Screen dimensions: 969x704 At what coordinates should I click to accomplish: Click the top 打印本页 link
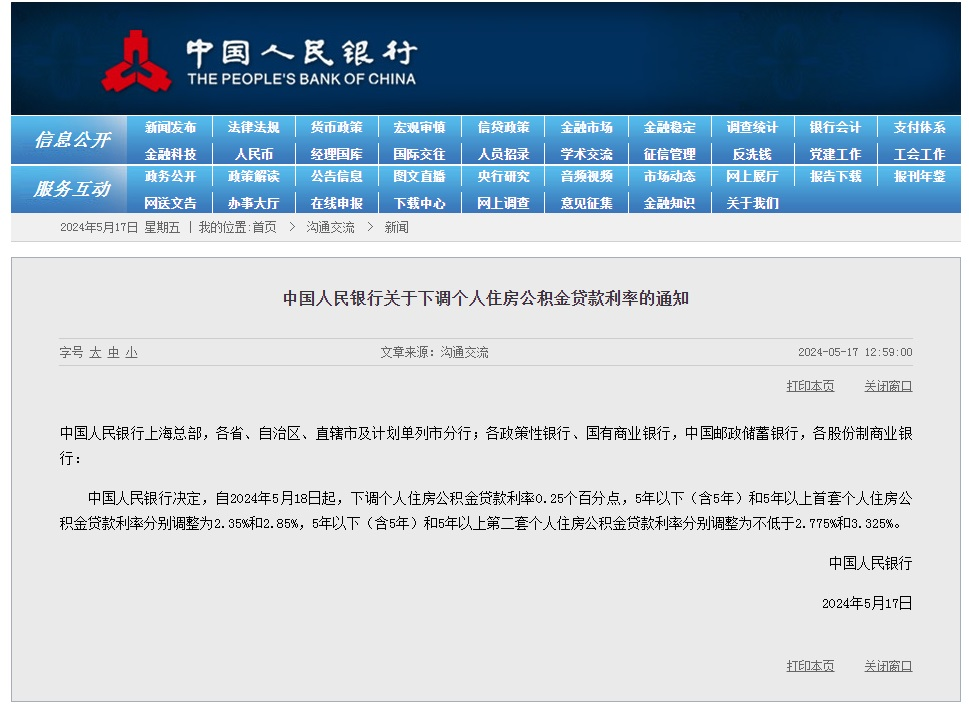810,386
